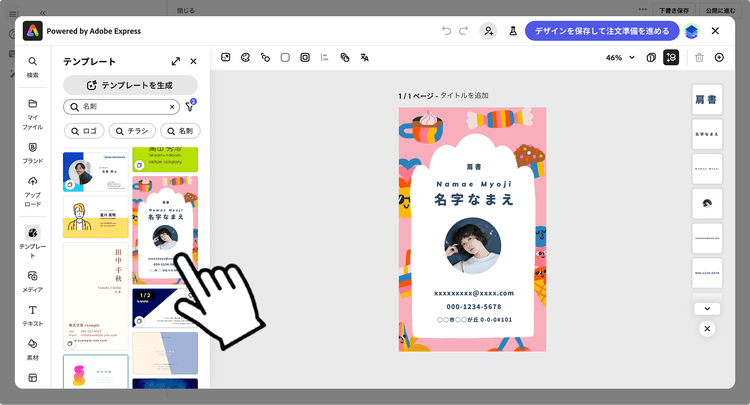The image size is (750, 405).
Task: Open the beta flask icon
Action: (x=513, y=31)
